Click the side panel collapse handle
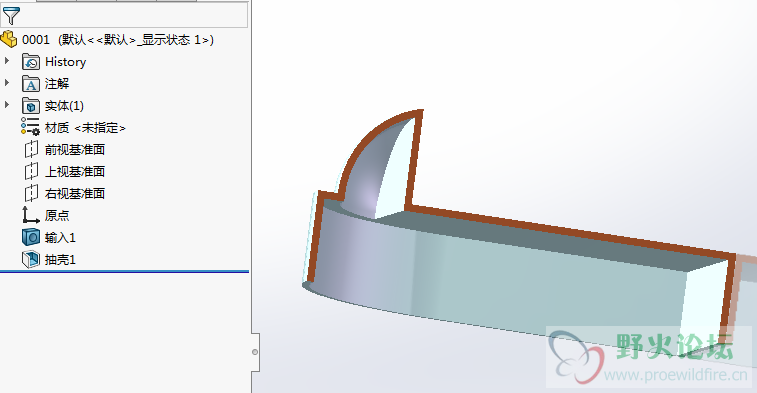This screenshot has width=757, height=393. [255, 352]
